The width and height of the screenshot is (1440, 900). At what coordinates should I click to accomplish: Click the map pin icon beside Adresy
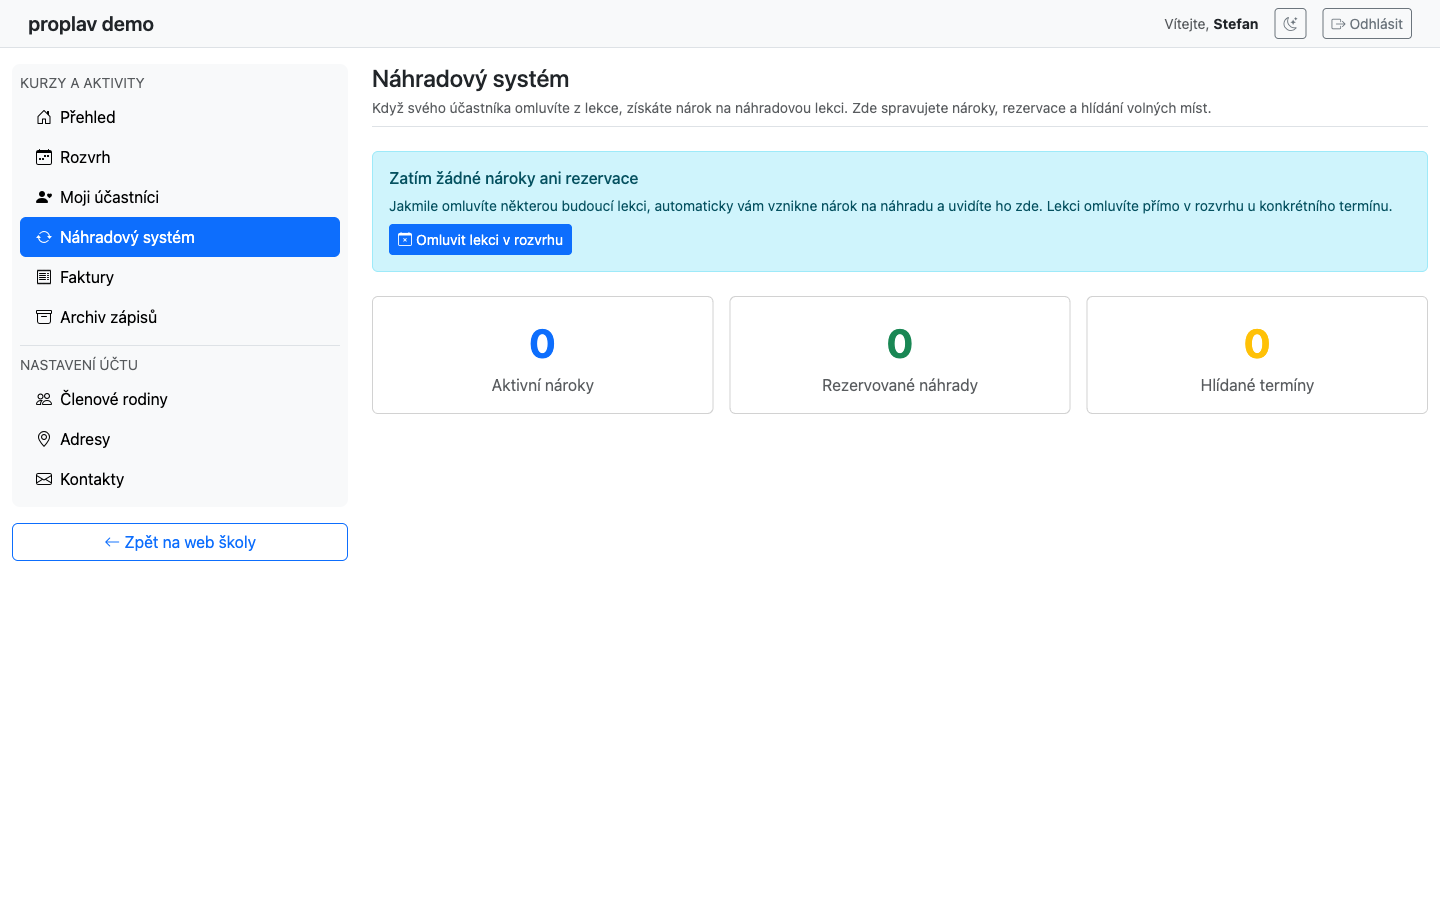(44, 439)
